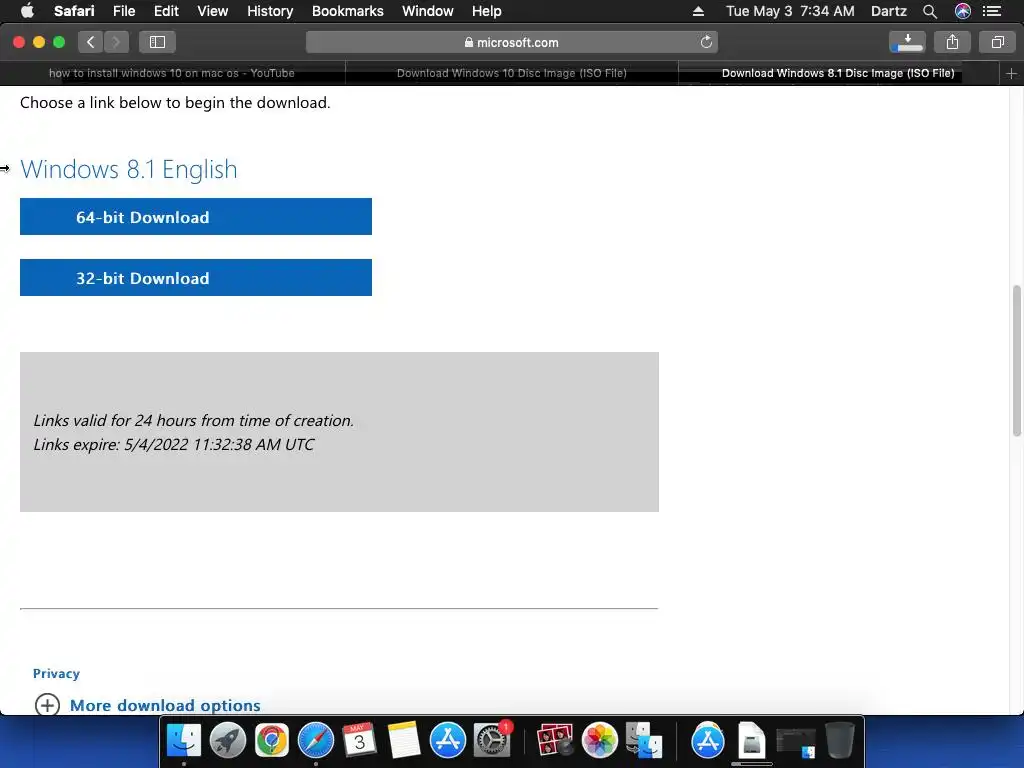Open Finder from the Dock
1024x768 pixels.
[184, 741]
